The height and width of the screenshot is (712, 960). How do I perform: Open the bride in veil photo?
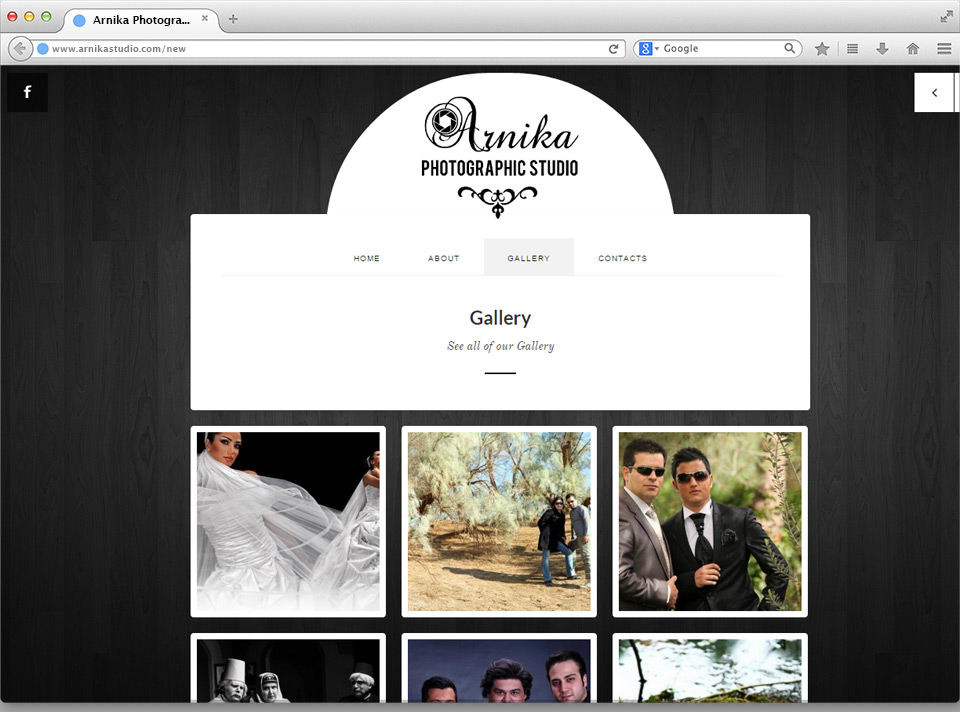288,522
